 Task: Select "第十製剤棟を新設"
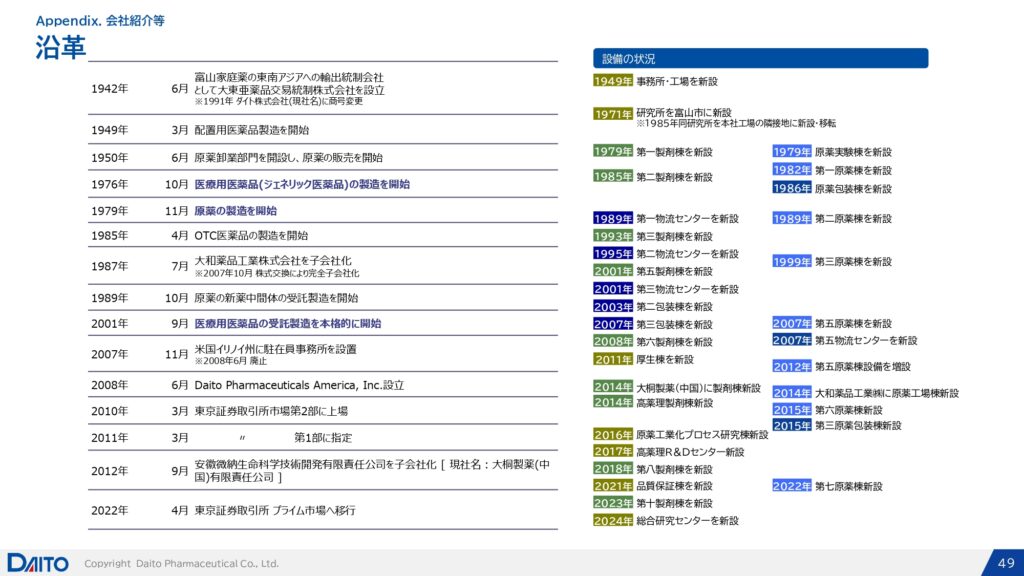pyautogui.click(x=675, y=504)
